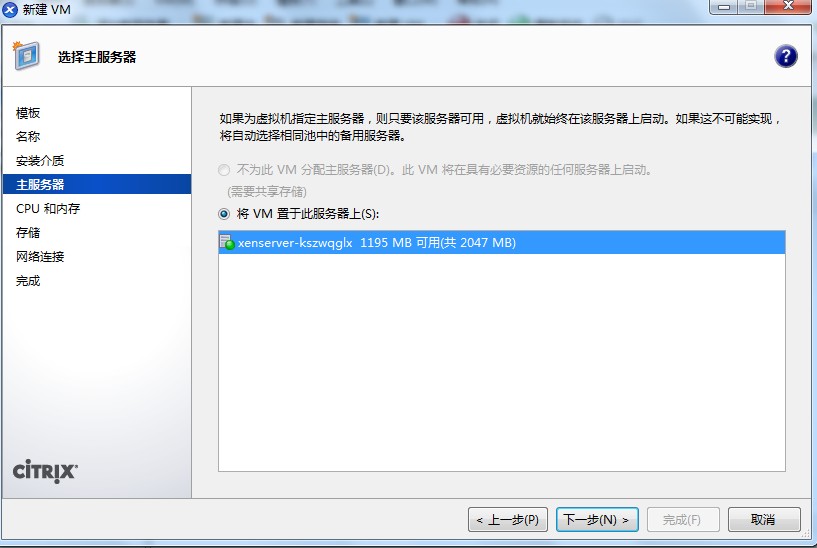Open the blue help question mark icon
Image resolution: width=817 pixels, height=548 pixels.
pos(786,56)
